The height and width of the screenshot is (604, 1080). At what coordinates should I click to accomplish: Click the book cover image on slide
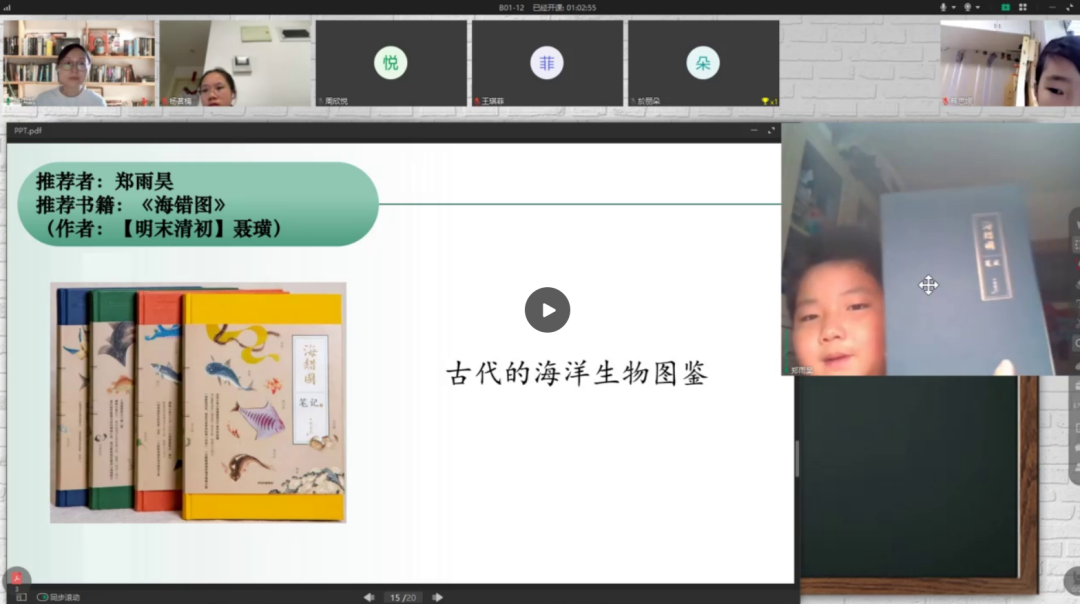click(x=198, y=402)
